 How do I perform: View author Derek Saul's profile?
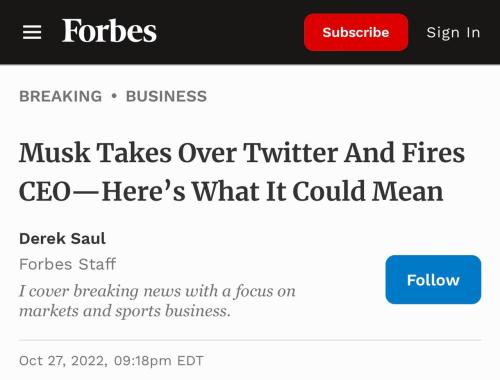[x=62, y=239]
